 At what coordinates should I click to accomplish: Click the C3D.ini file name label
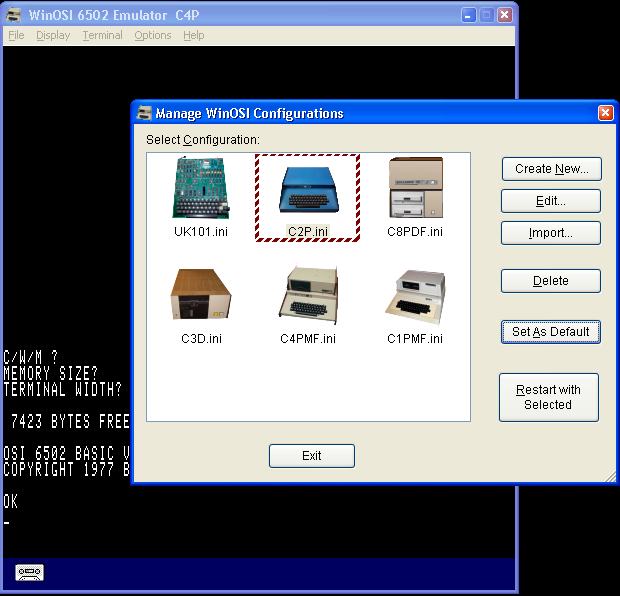point(201,339)
